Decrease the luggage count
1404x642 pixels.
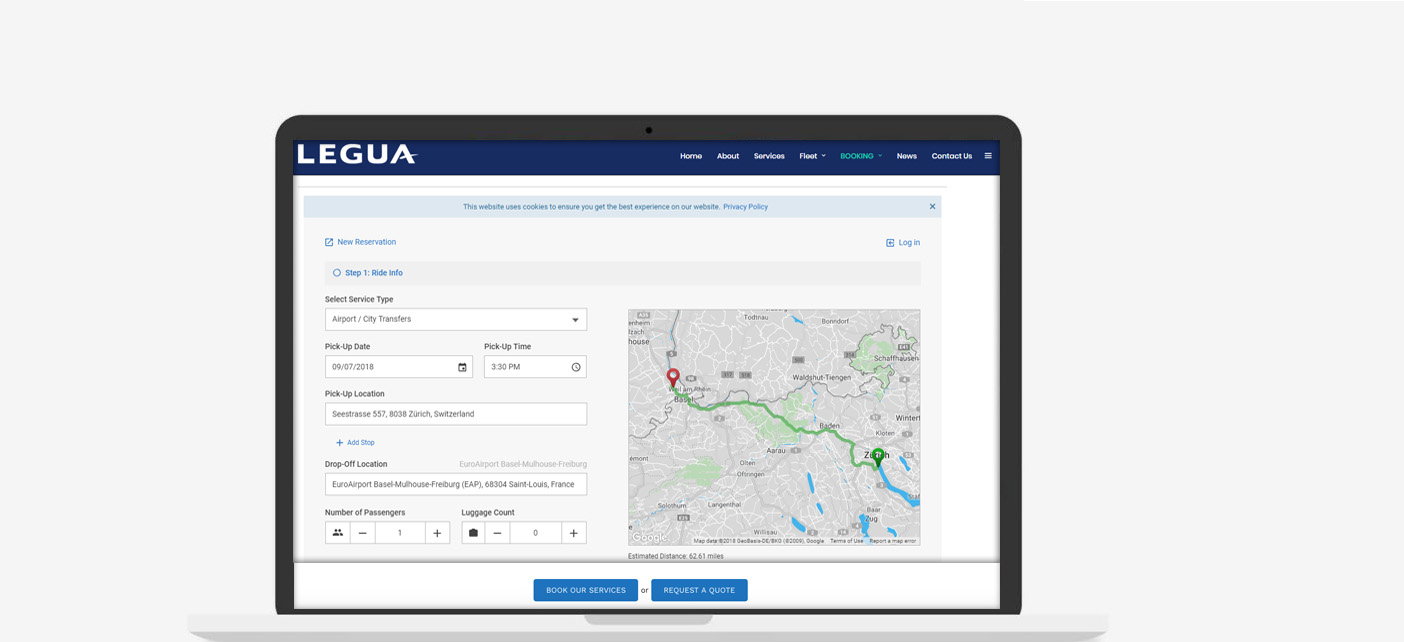point(498,533)
